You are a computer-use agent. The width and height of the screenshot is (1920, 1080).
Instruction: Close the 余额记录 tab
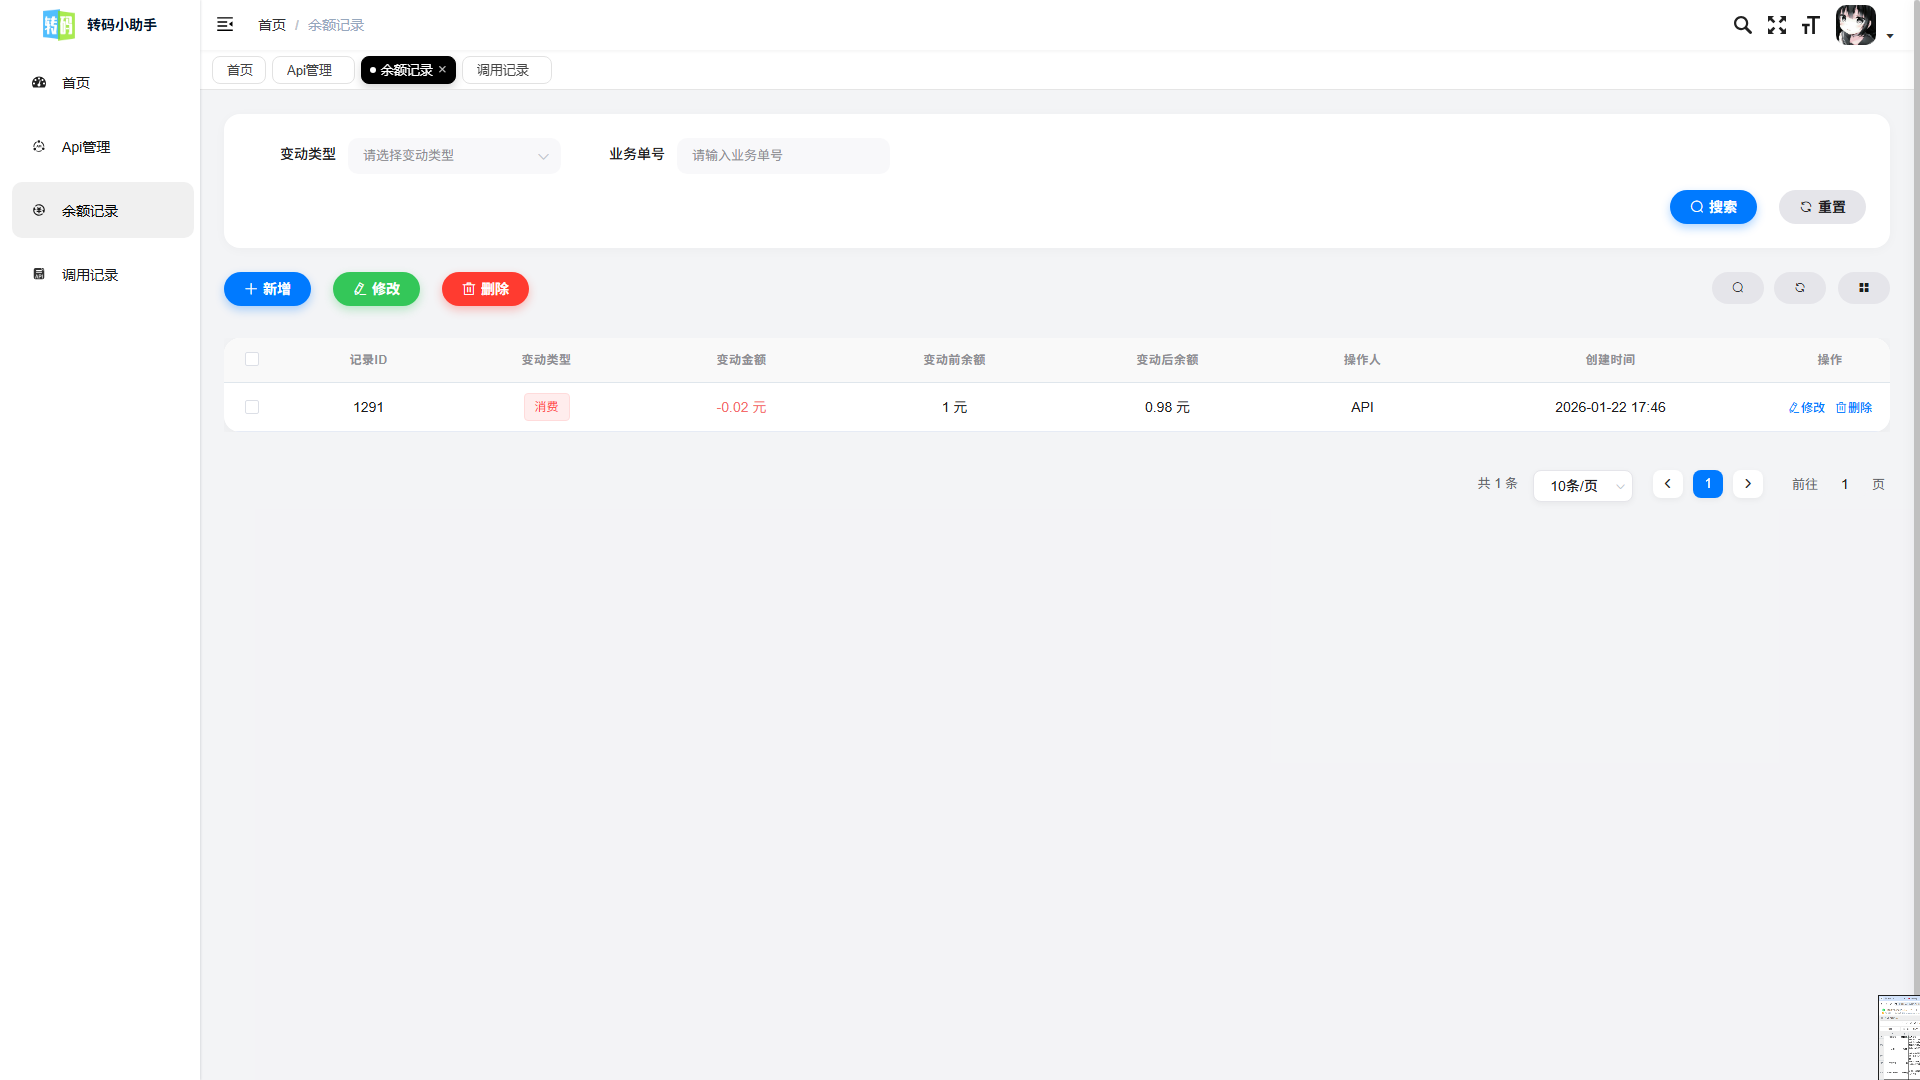coord(442,70)
